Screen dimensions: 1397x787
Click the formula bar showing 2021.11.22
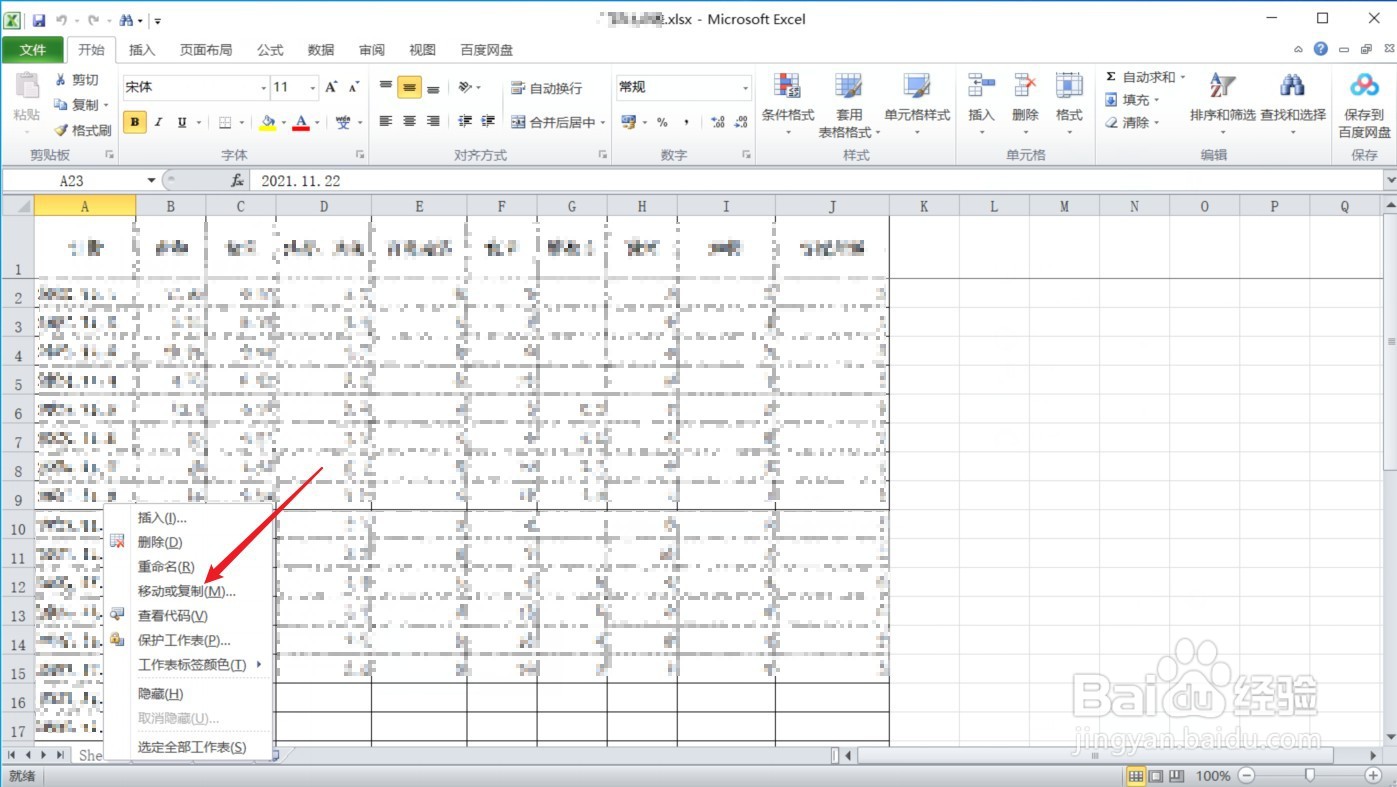click(817, 181)
